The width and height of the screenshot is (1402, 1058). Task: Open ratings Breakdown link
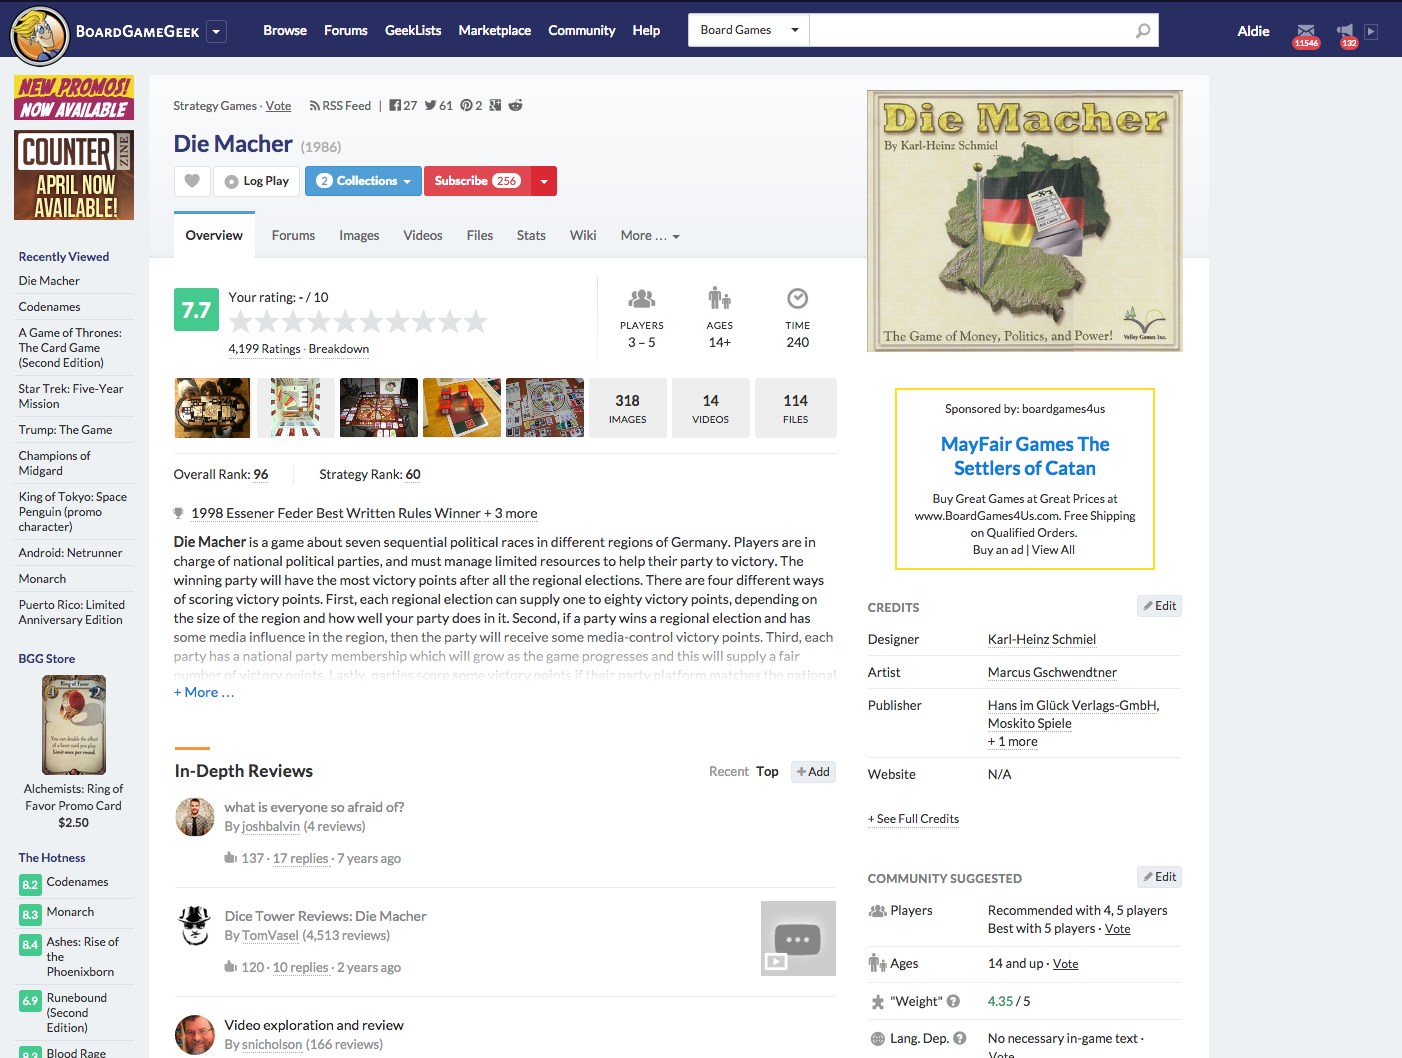click(339, 349)
